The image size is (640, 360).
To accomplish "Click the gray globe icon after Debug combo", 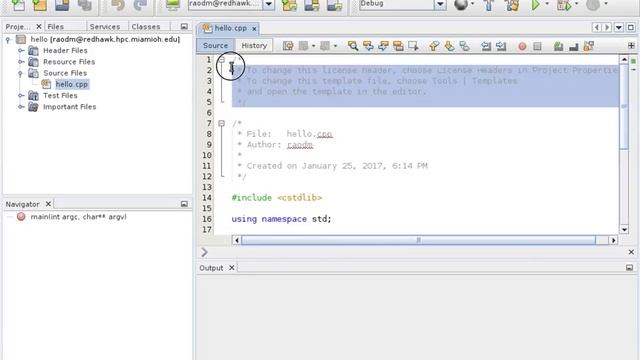I will point(461,5).
